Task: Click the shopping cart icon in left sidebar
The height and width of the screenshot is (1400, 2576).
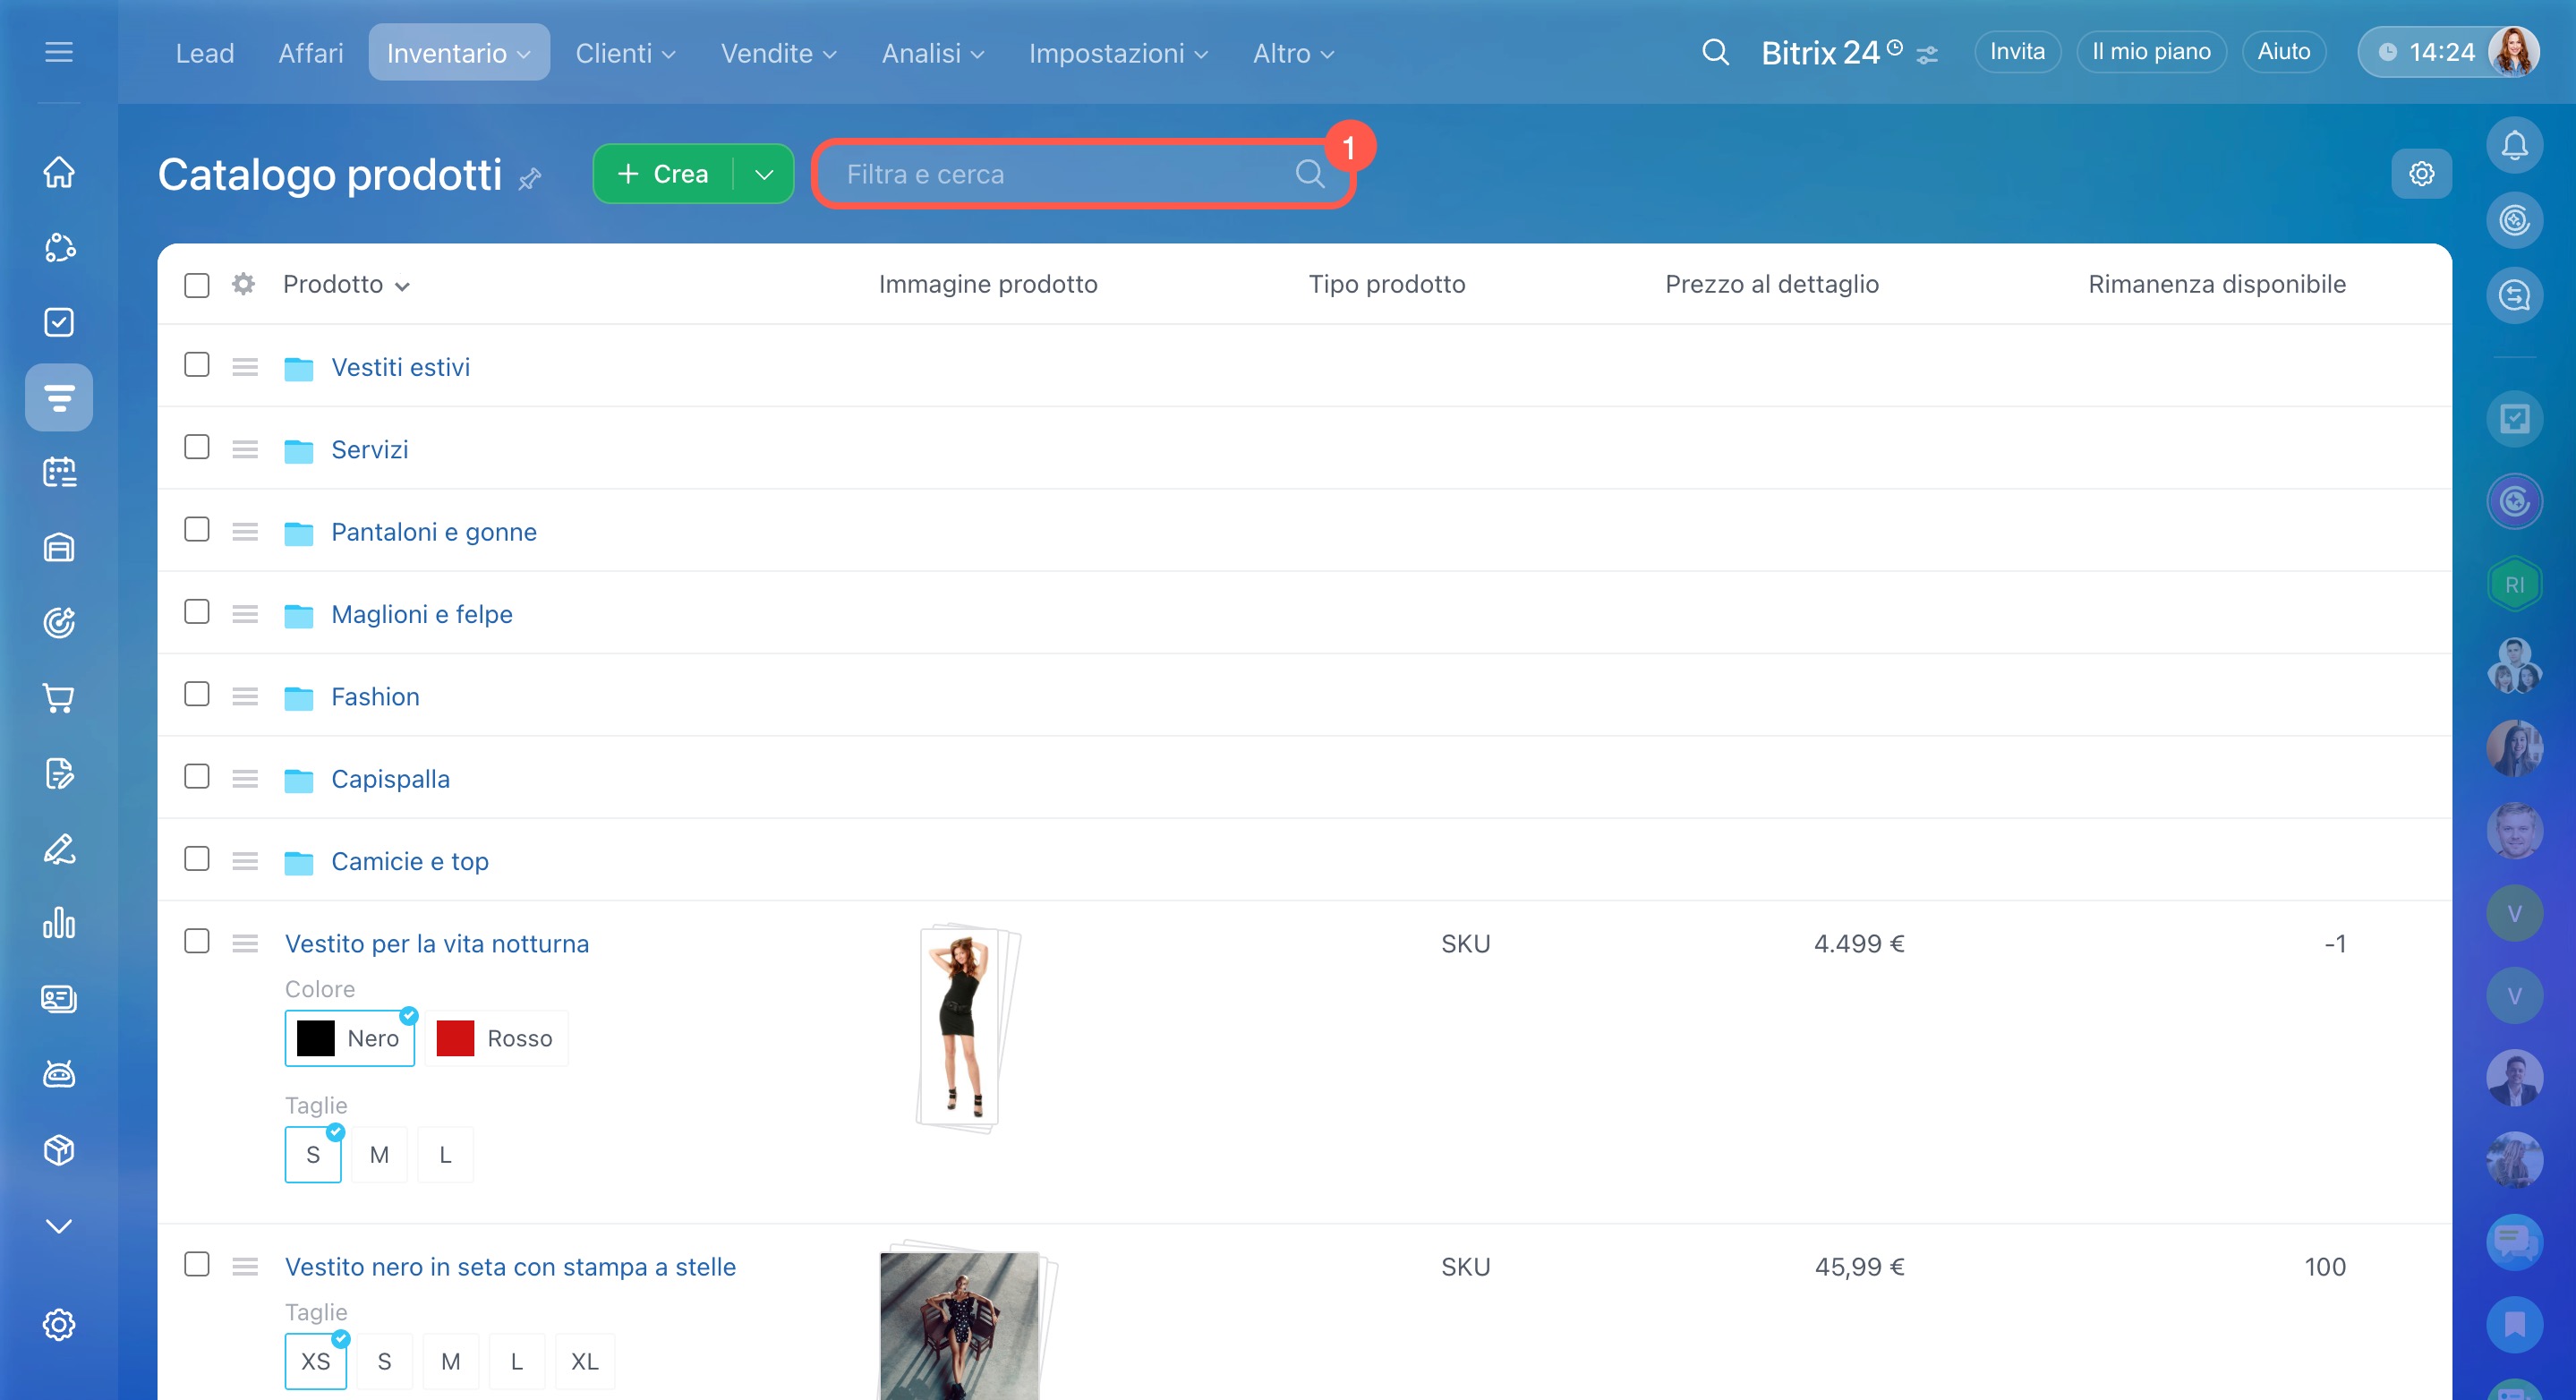Action: tap(59, 698)
